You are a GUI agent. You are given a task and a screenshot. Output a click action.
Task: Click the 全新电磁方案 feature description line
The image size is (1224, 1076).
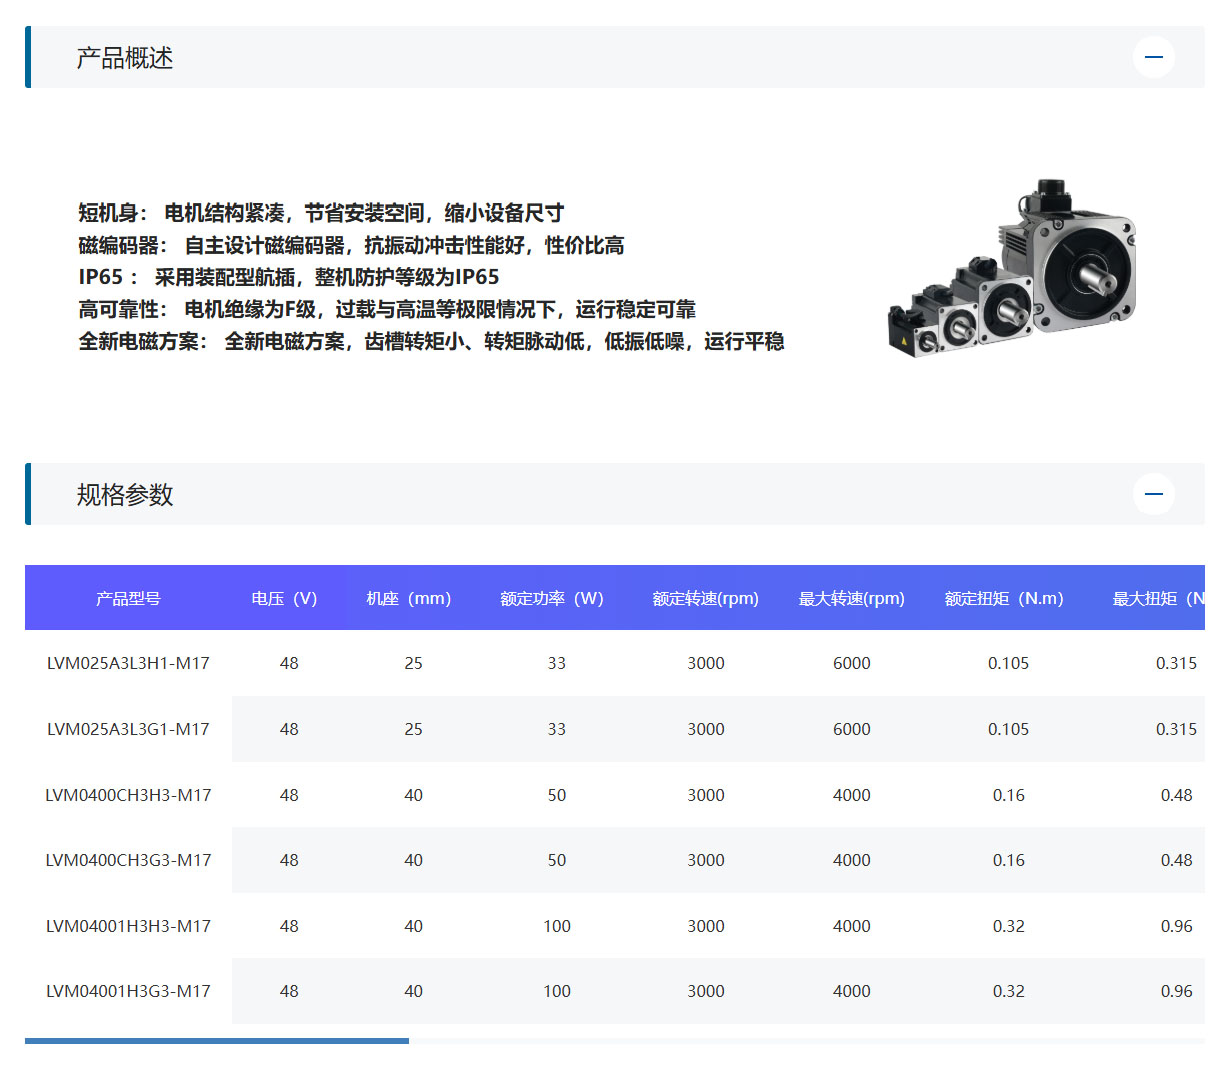tap(431, 342)
